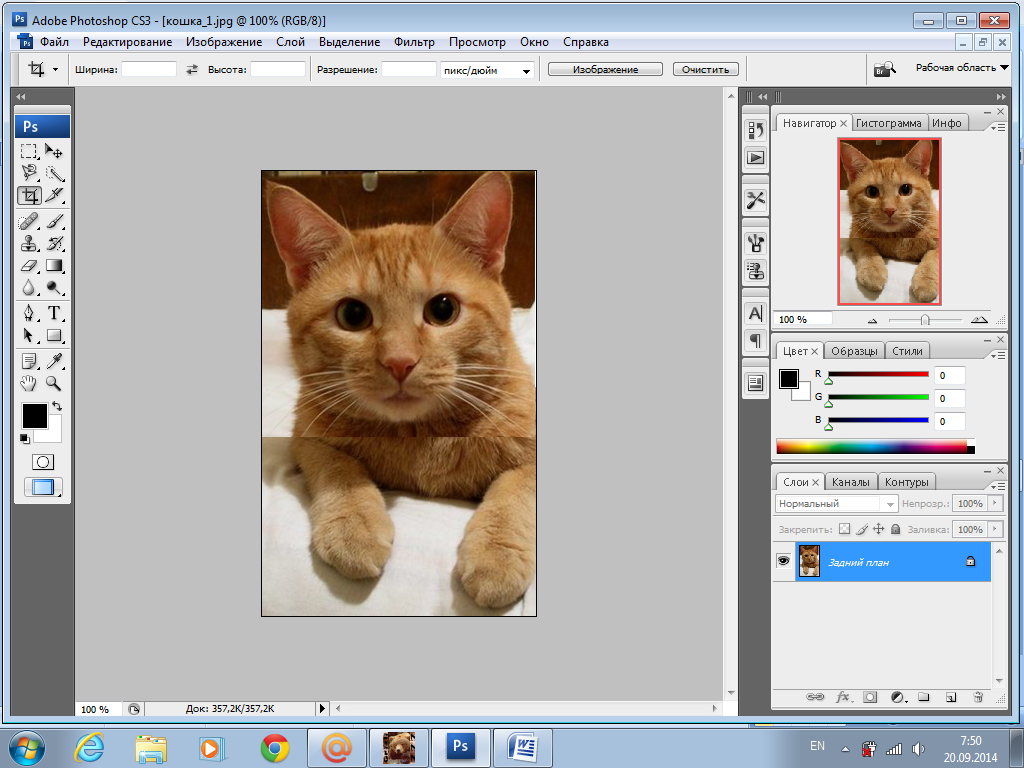Select the Hand tool
The width and height of the screenshot is (1024, 768).
(x=29, y=383)
